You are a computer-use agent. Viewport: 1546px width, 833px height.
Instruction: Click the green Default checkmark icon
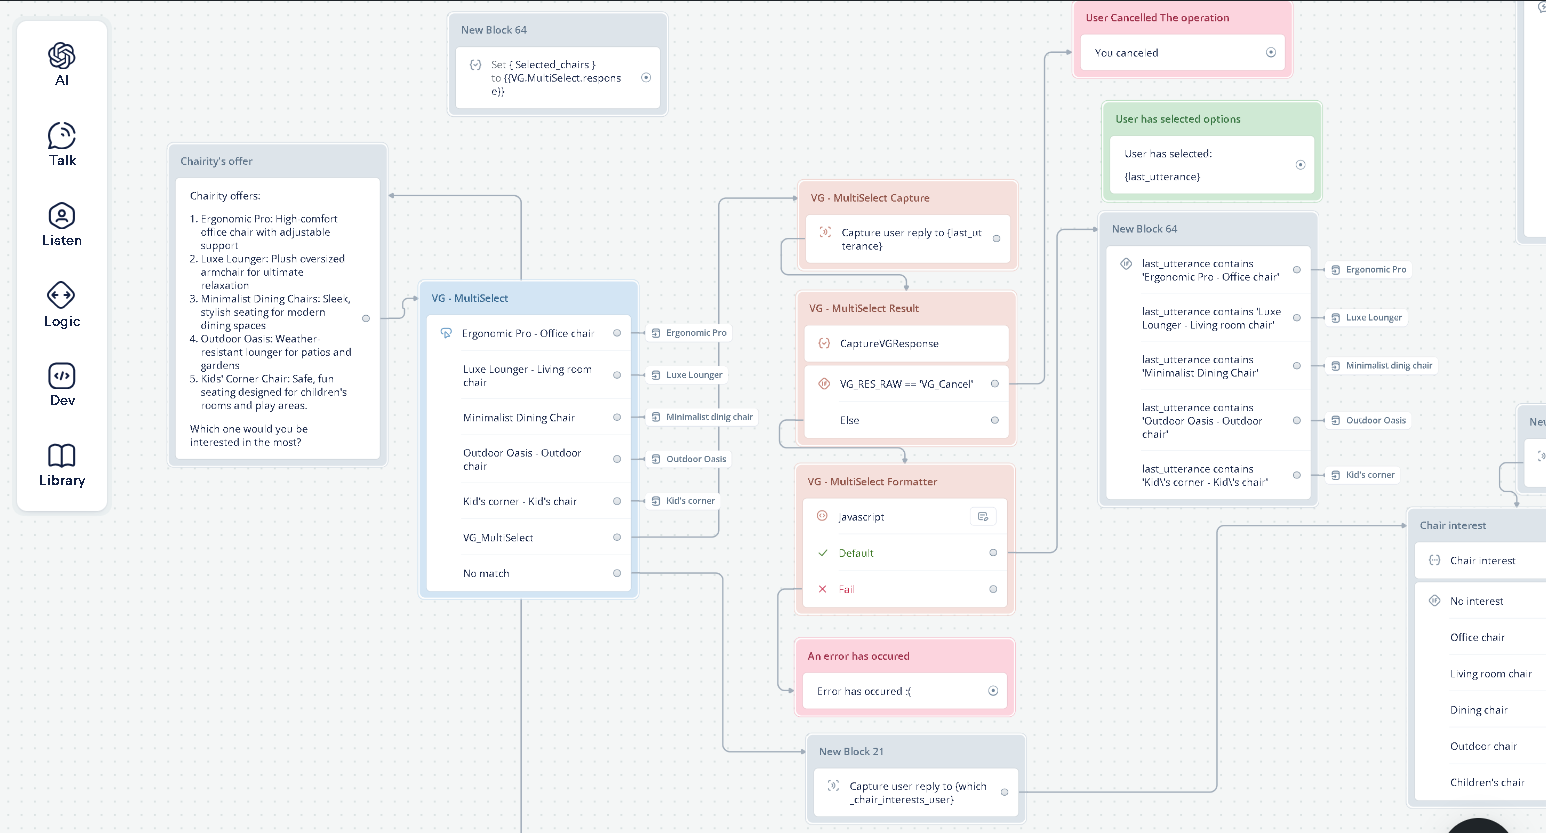tap(823, 553)
